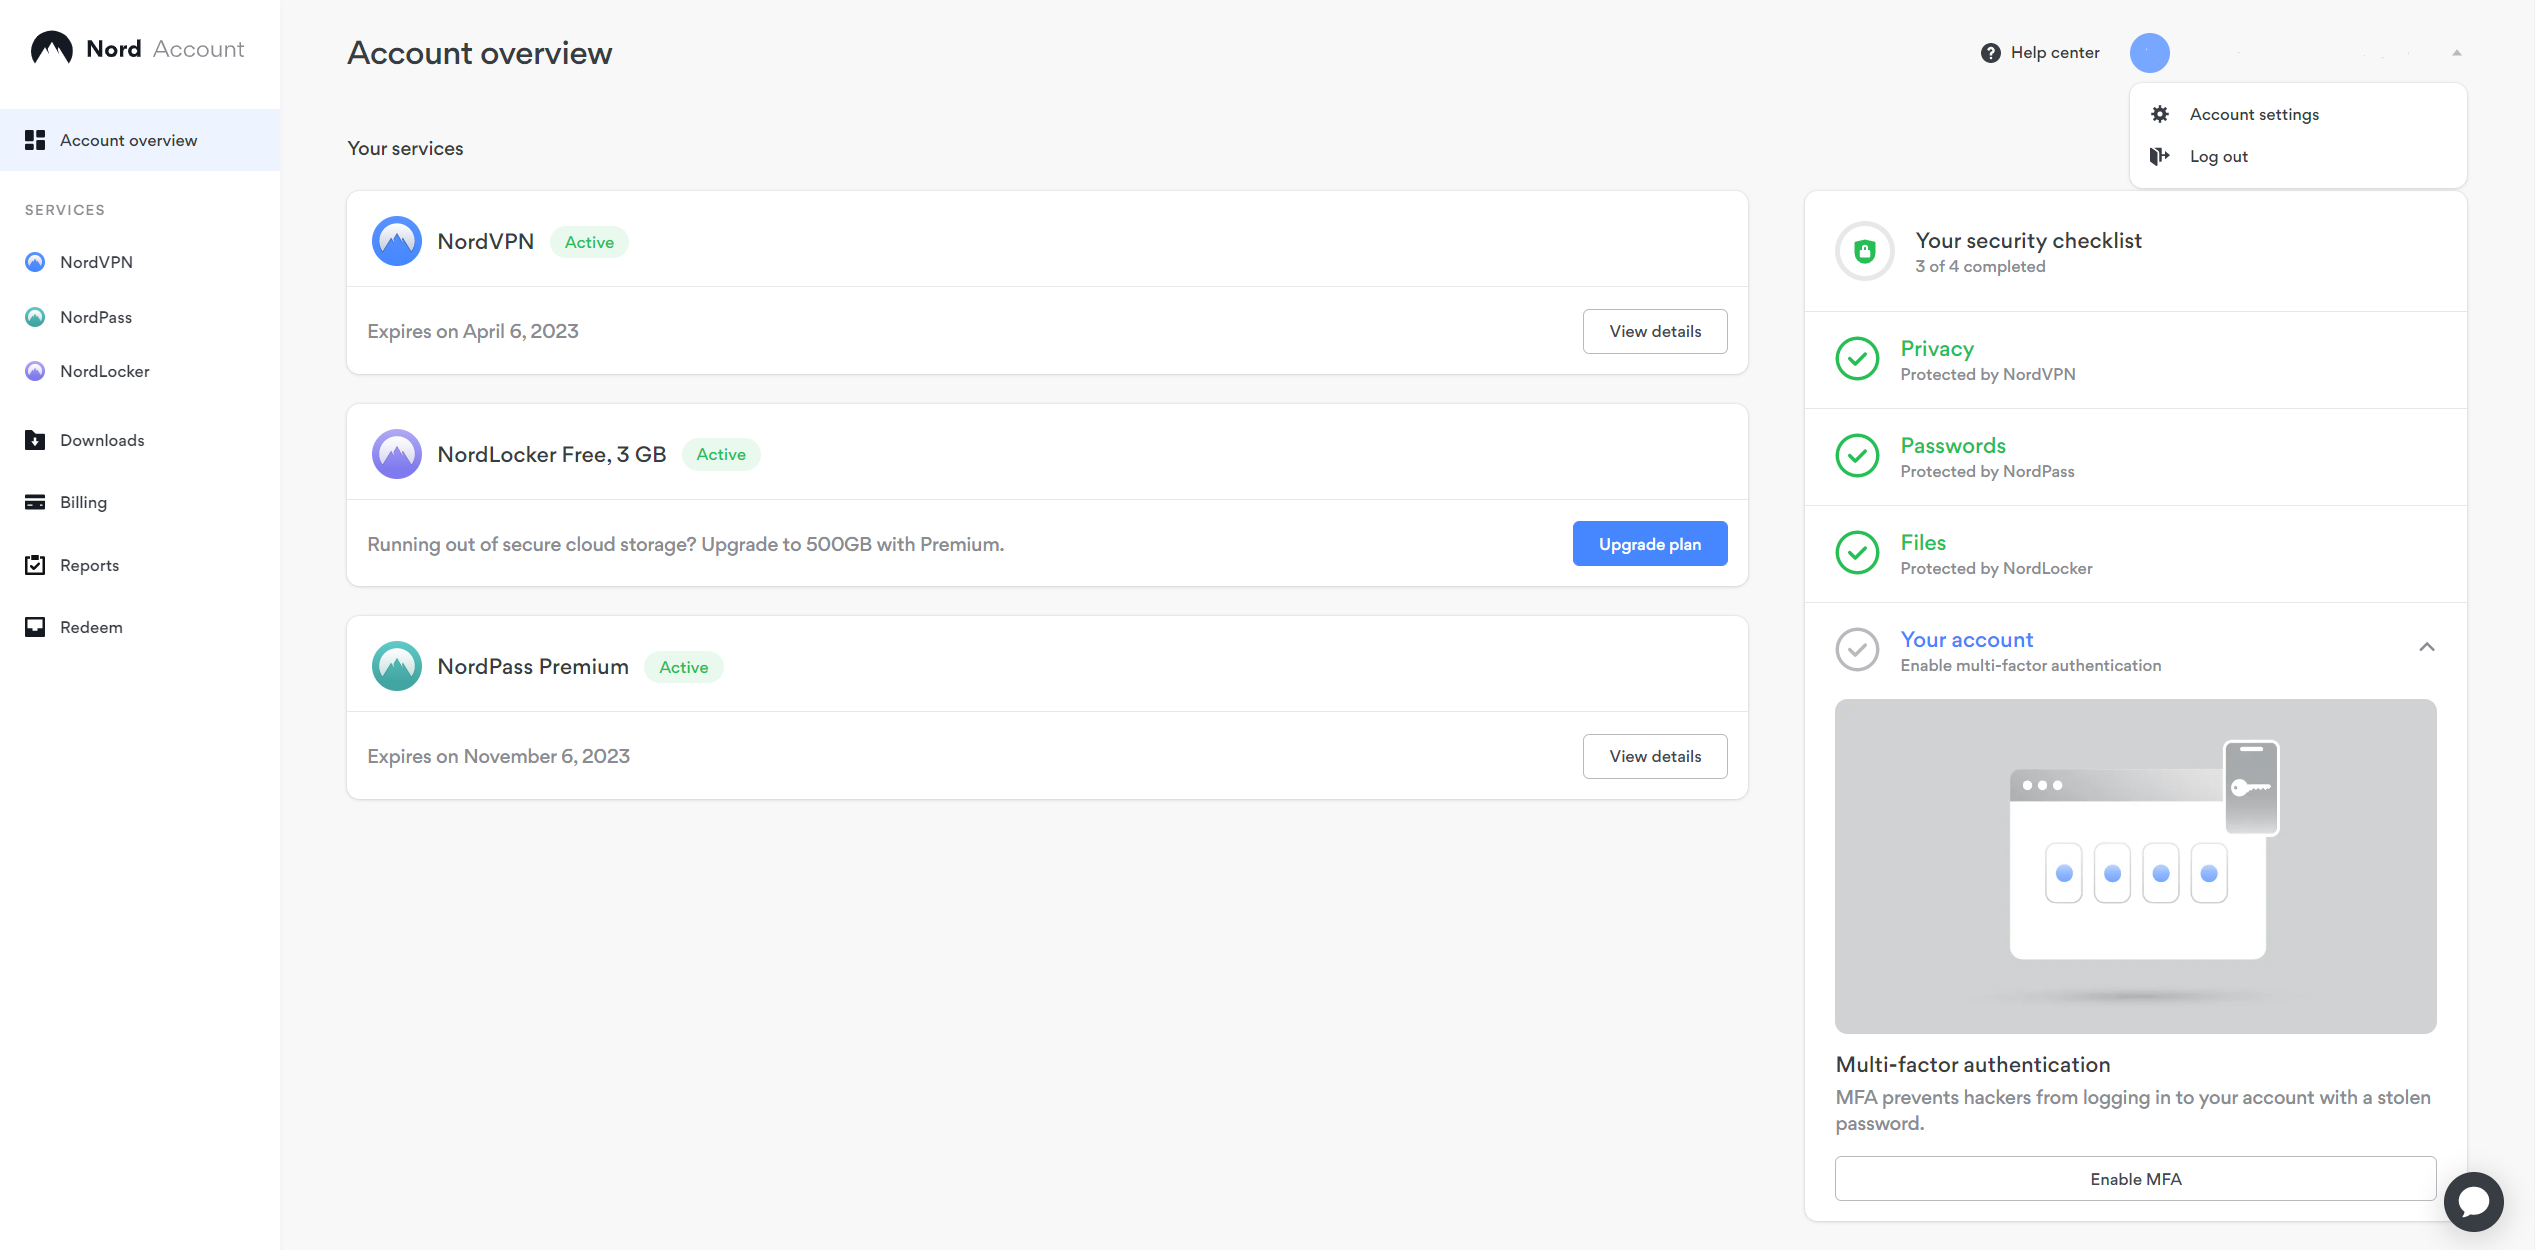Click the Passwords completed checkmark circle
2535x1250 pixels.
pos(1857,456)
